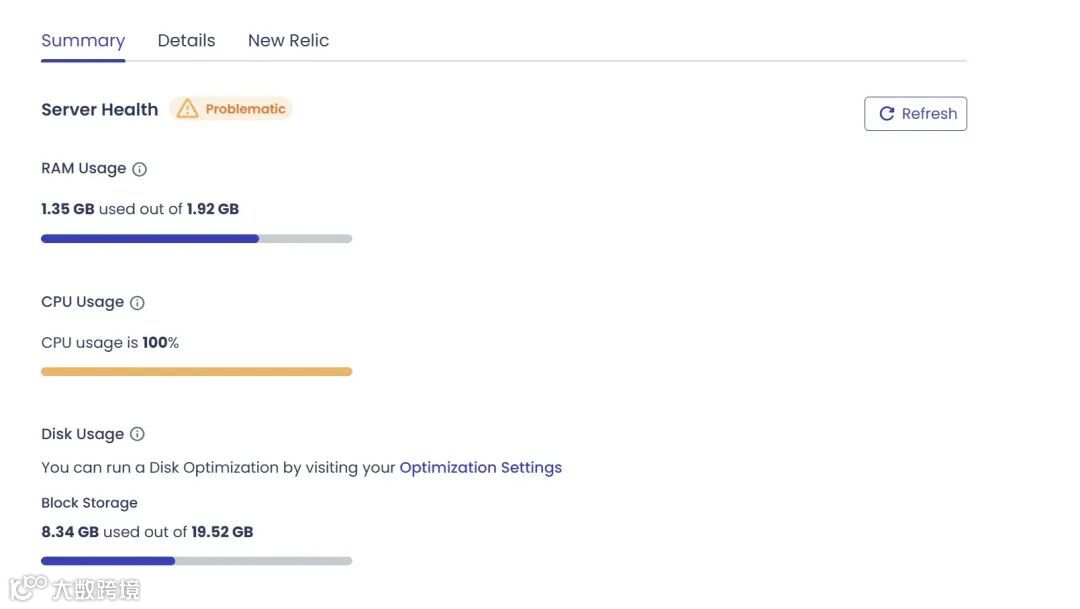Click the Disk Usage info icon
The width and height of the screenshot is (1080, 609).
(x=138, y=434)
